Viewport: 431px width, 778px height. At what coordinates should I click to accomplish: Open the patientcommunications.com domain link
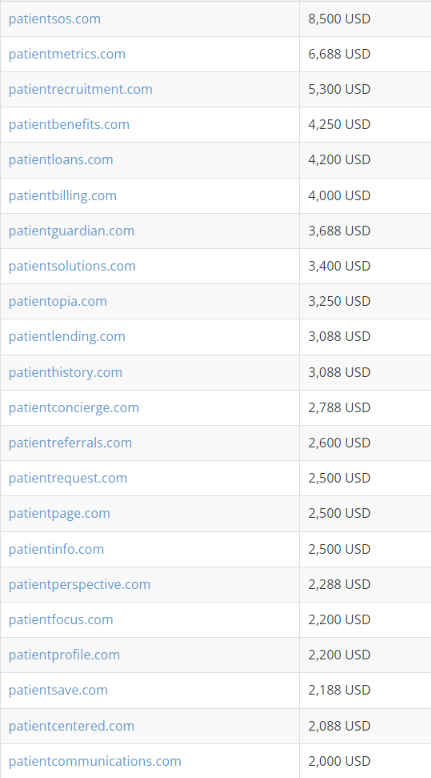tap(95, 762)
